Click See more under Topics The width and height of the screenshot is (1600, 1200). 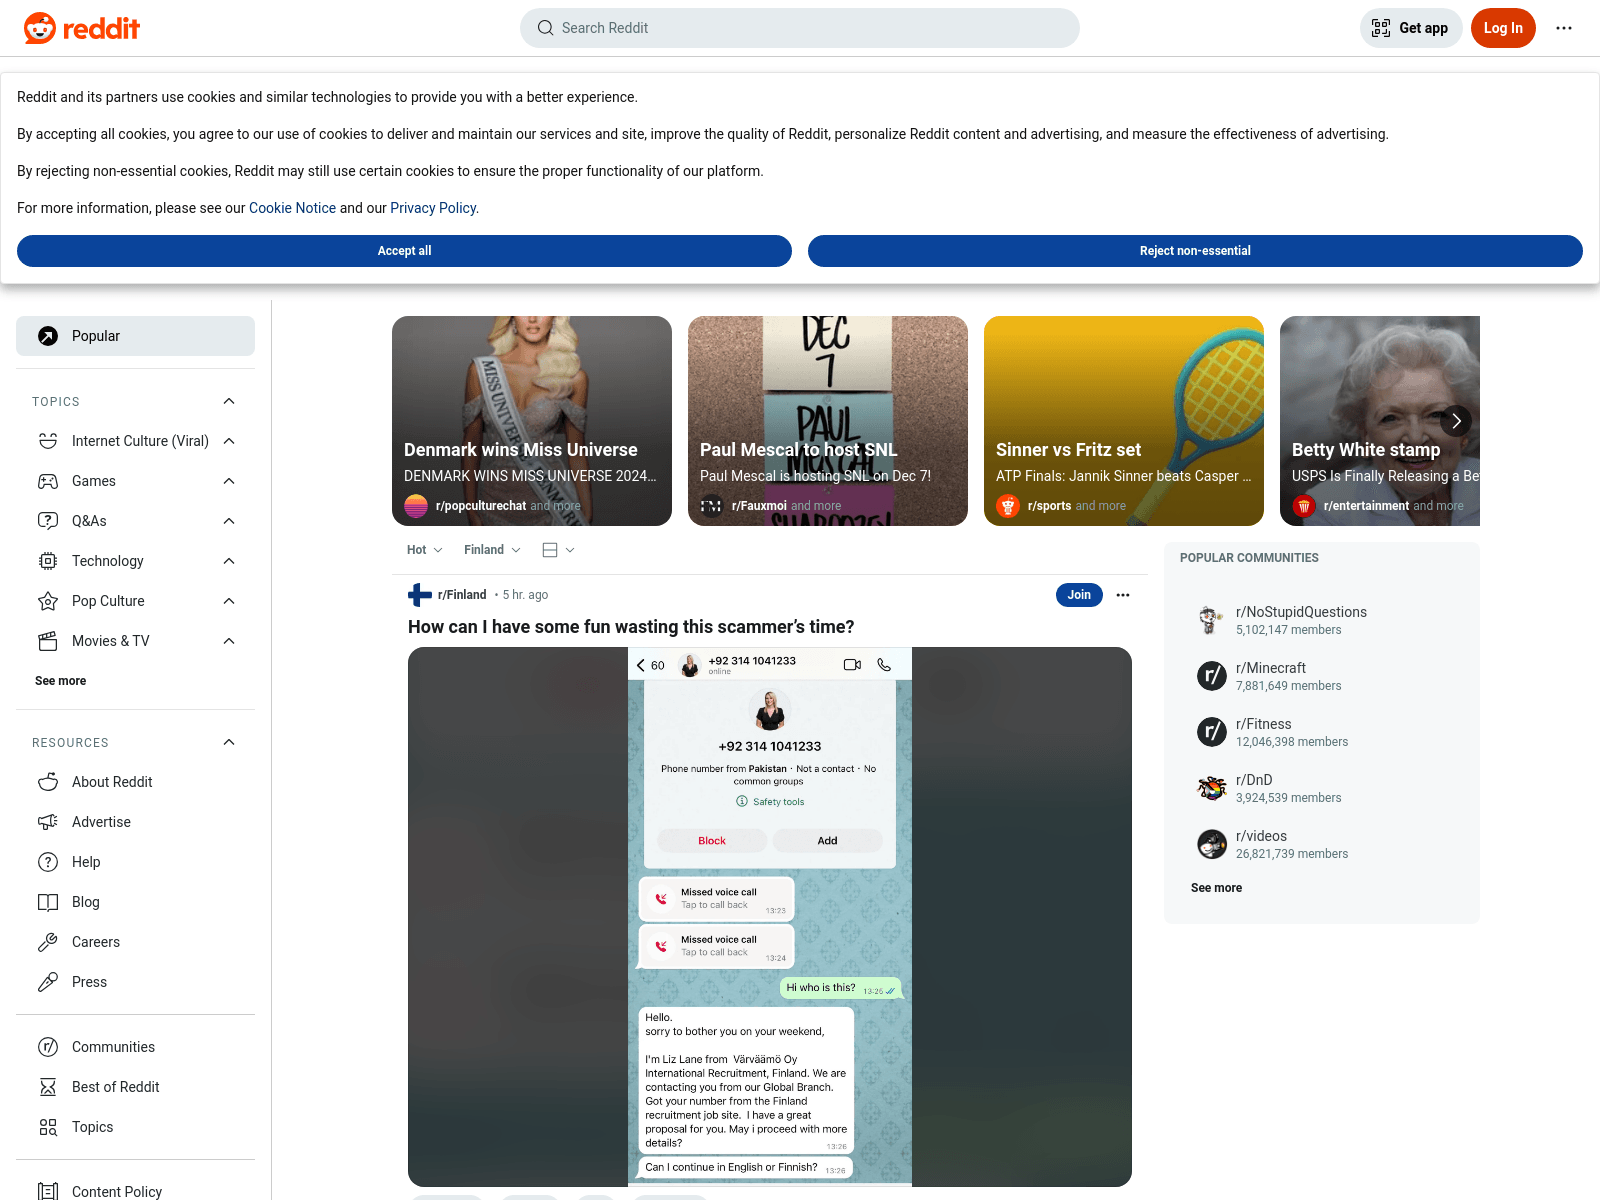[60, 681]
